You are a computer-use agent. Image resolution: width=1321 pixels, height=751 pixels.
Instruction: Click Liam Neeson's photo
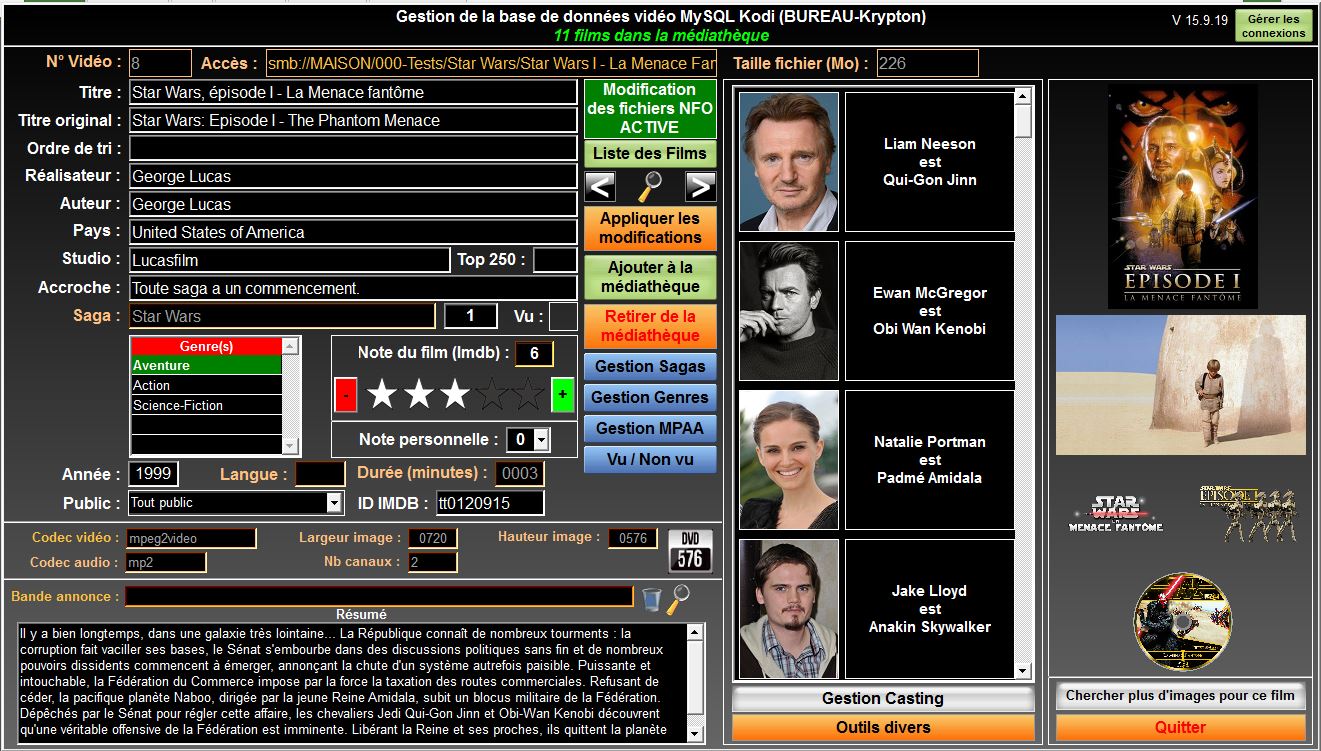coord(789,162)
